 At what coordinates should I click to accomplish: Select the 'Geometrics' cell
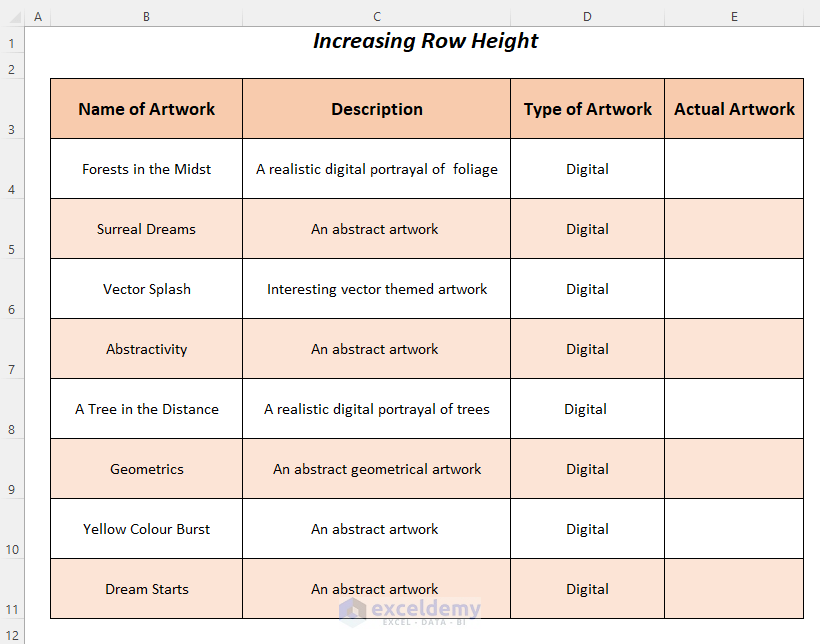(146, 468)
